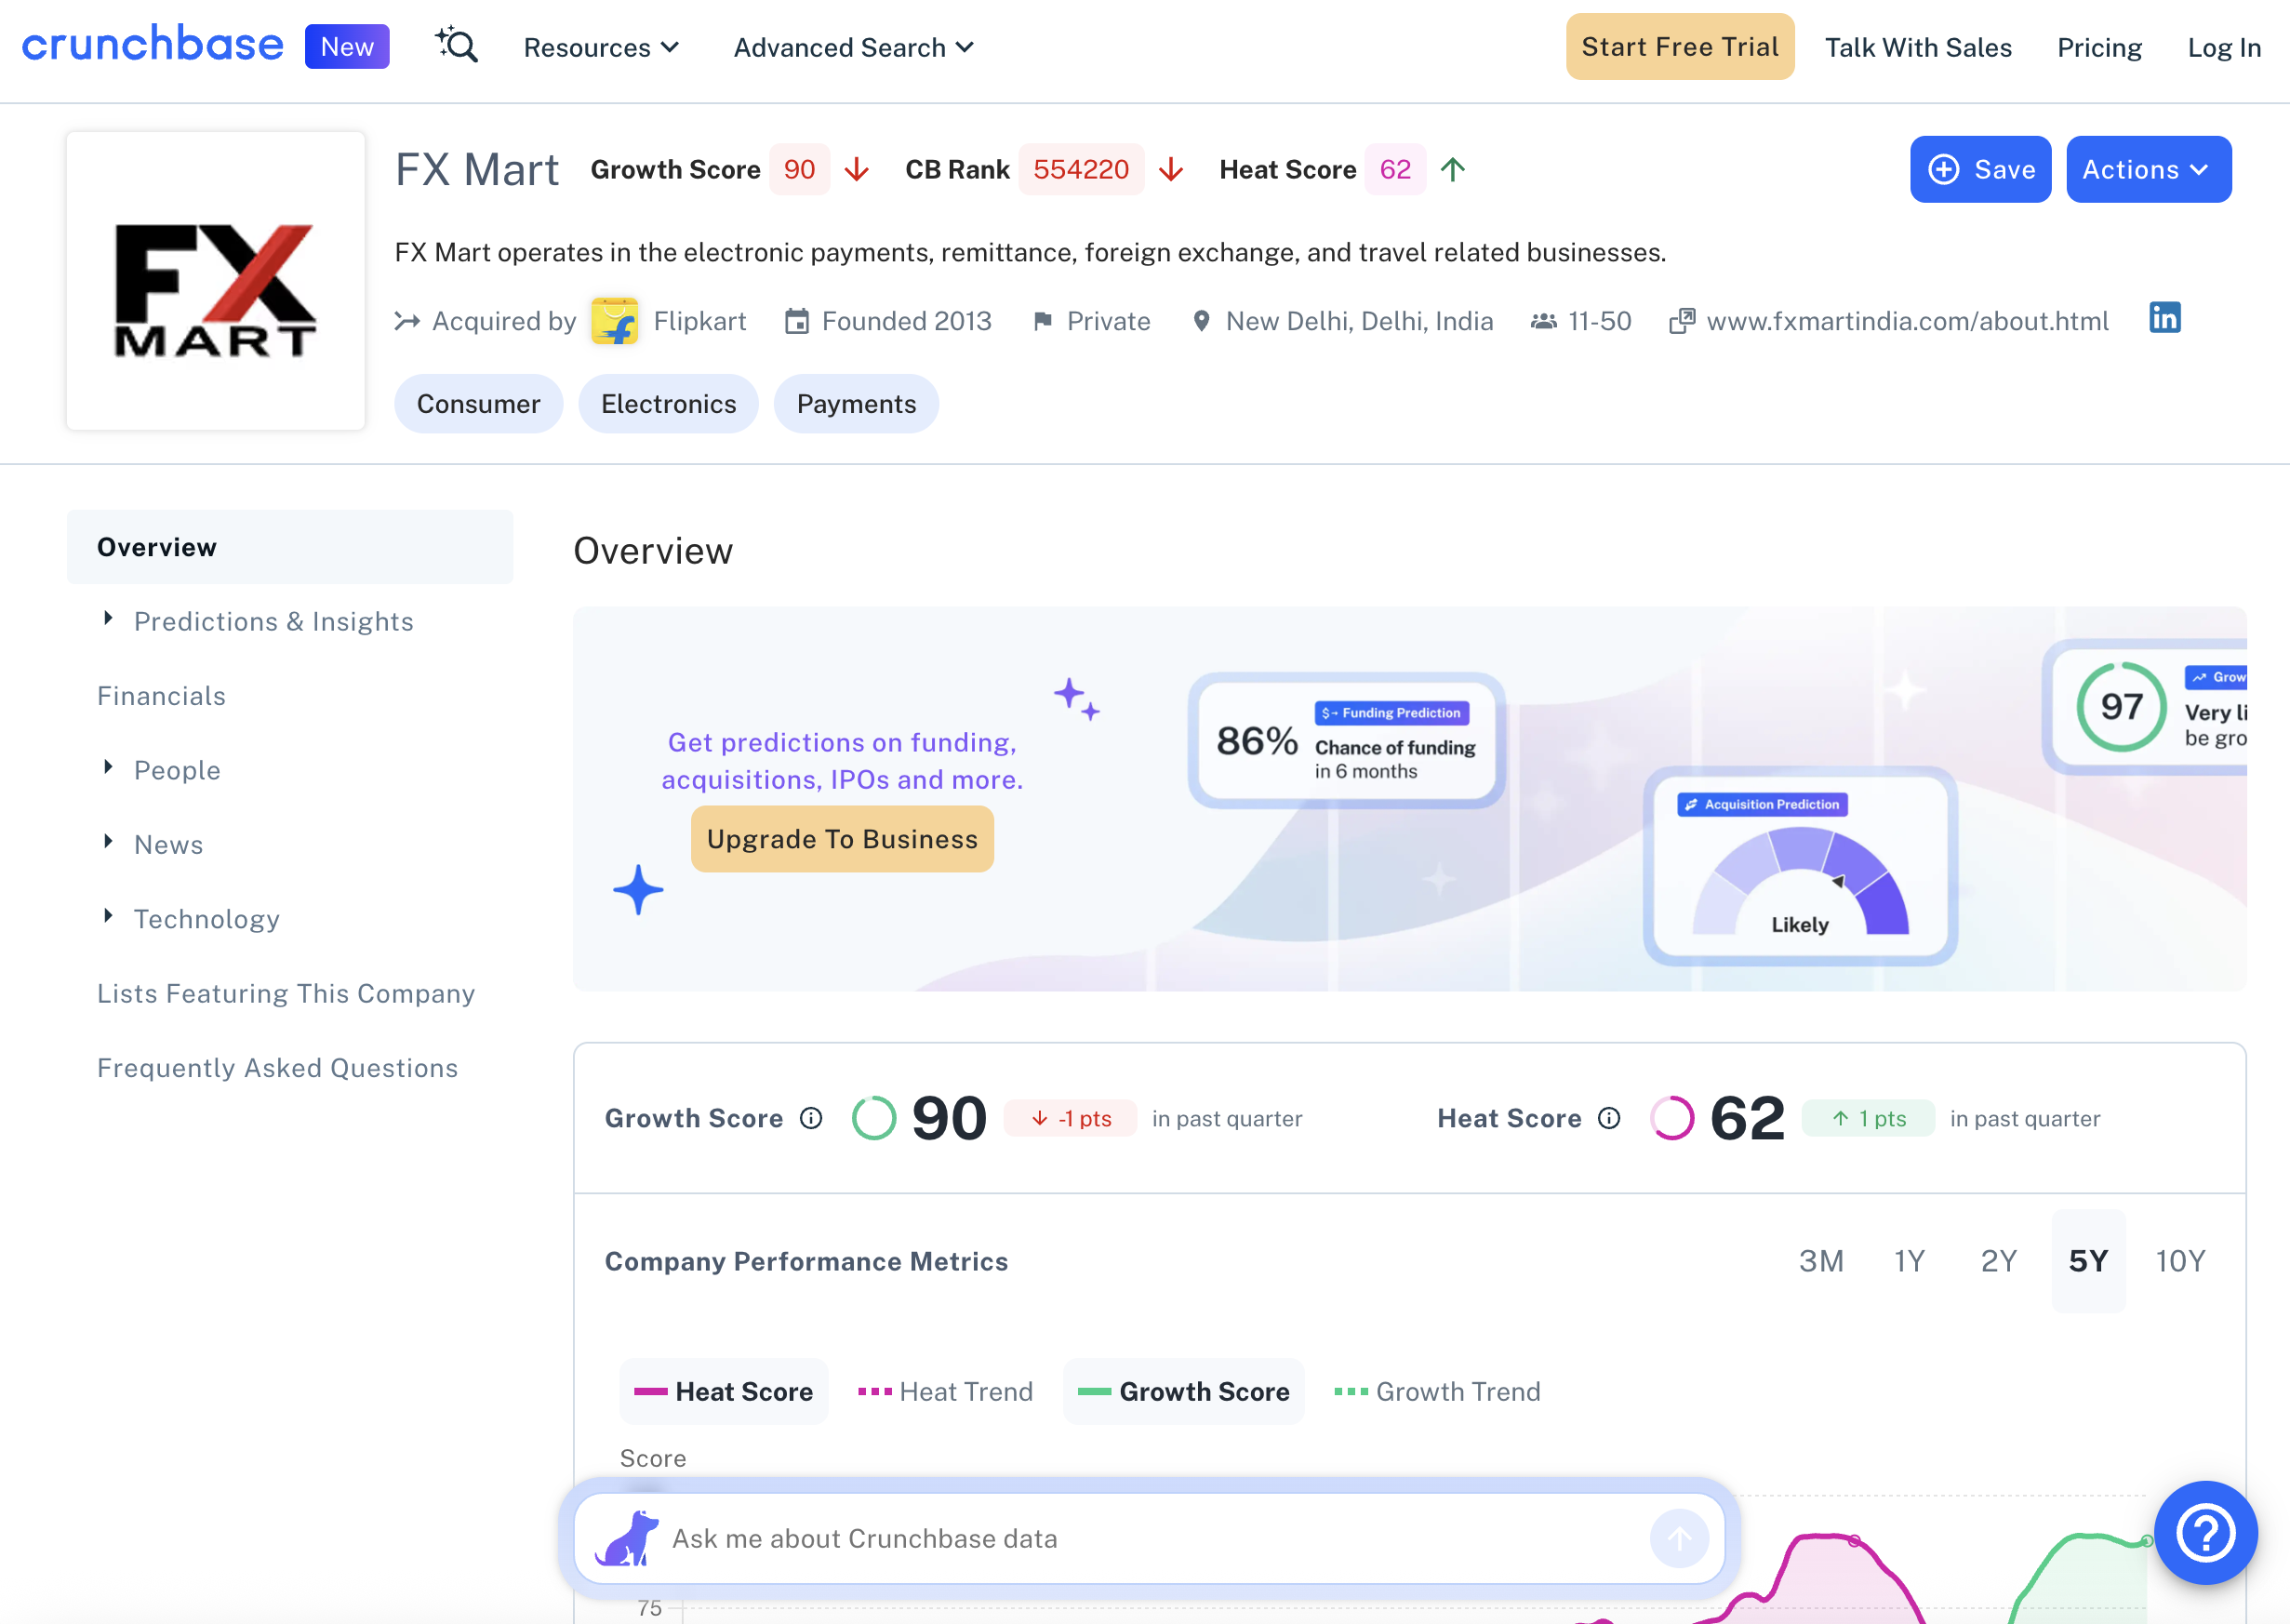Select Overview in the sidebar
This screenshot has width=2290, height=1624.
click(290, 547)
